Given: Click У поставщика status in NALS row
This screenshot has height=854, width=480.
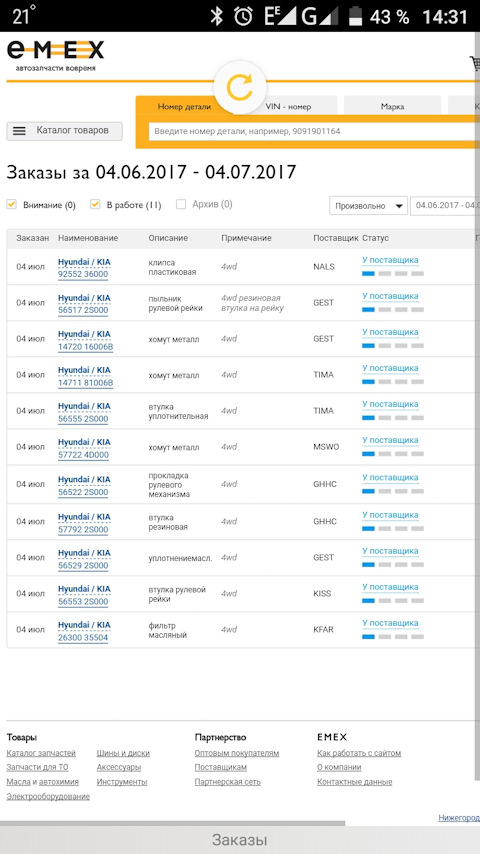Looking at the screenshot, I should (390, 260).
